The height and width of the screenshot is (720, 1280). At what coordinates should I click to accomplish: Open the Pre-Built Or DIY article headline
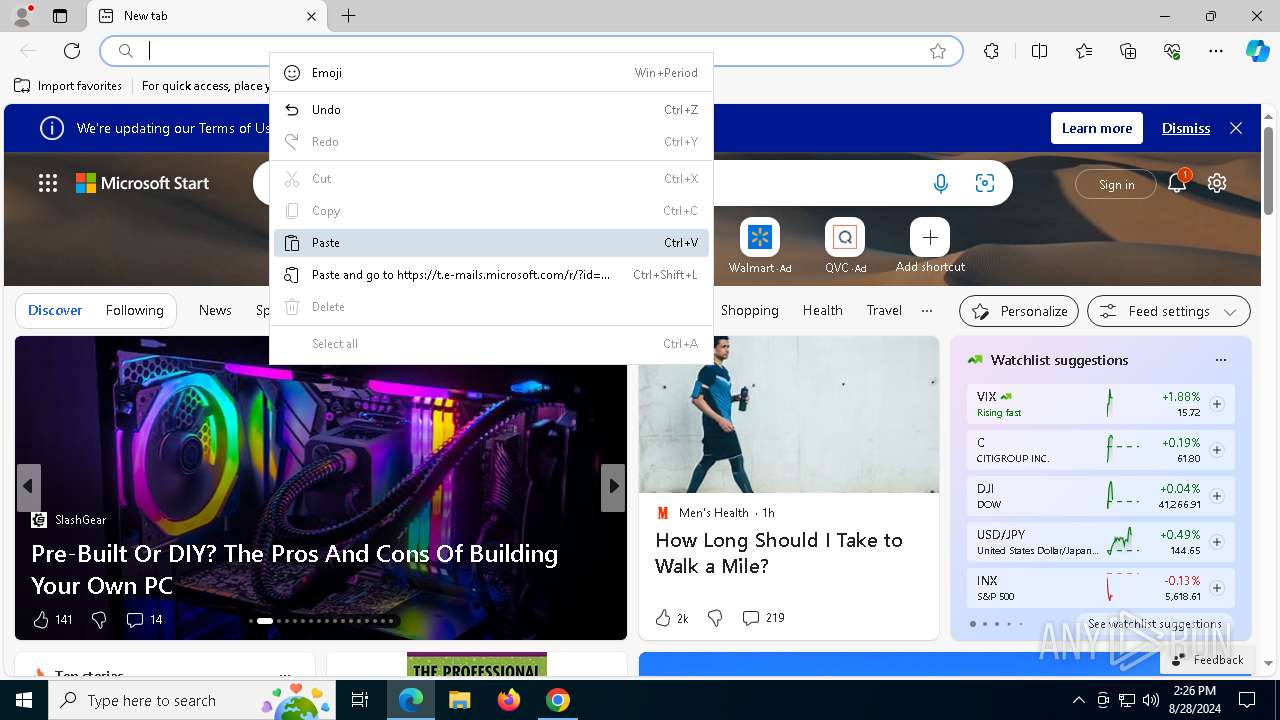[295, 569]
